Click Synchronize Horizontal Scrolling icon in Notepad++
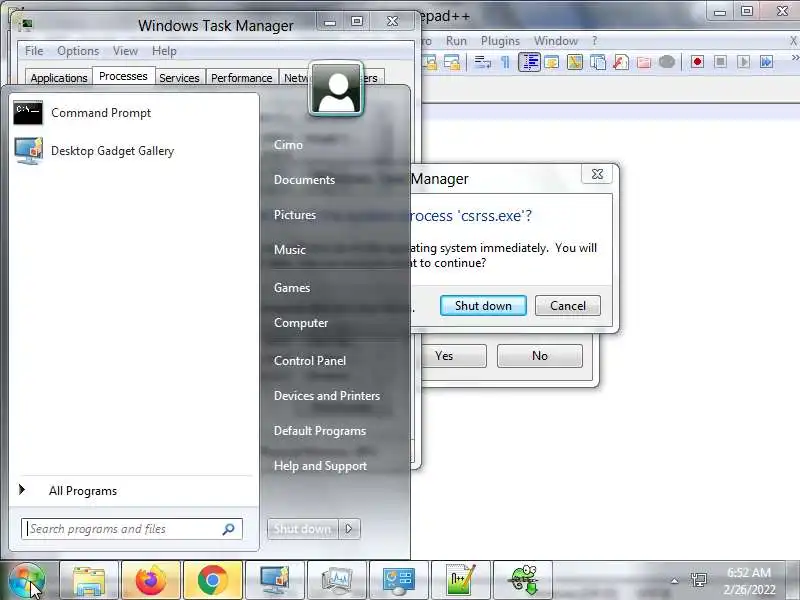 [x=452, y=62]
